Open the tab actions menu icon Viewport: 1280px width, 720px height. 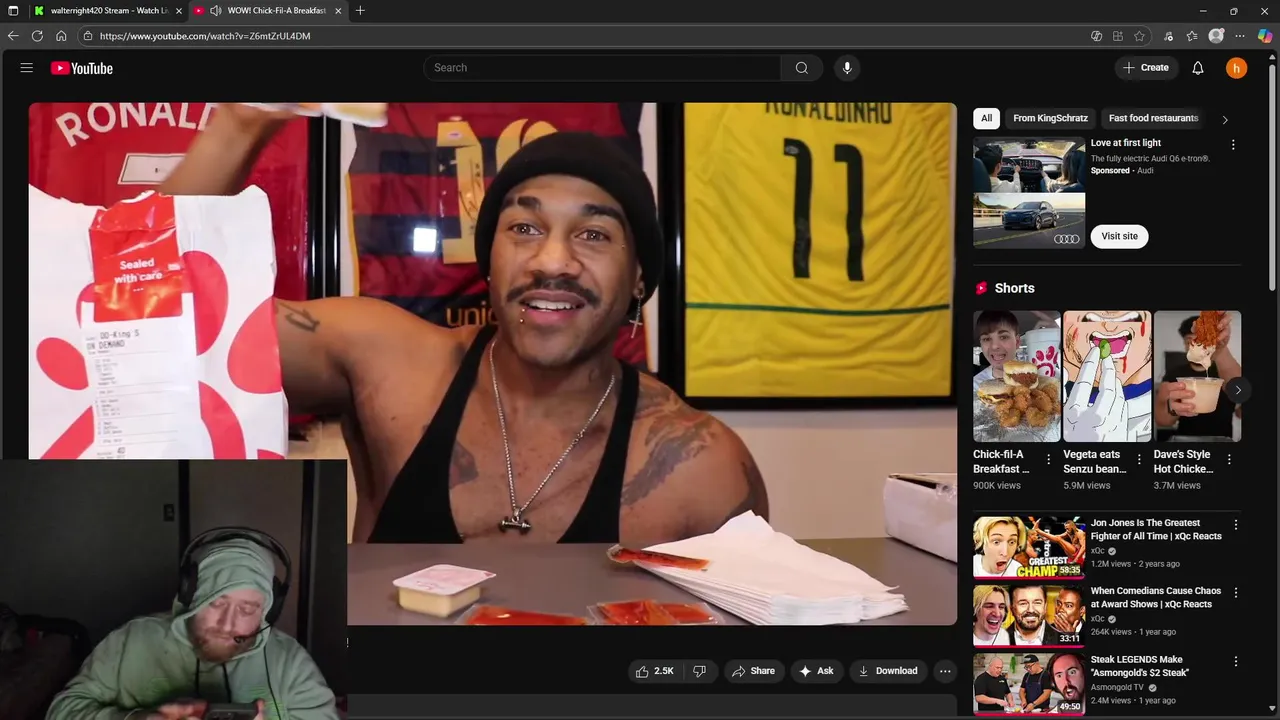[13, 10]
